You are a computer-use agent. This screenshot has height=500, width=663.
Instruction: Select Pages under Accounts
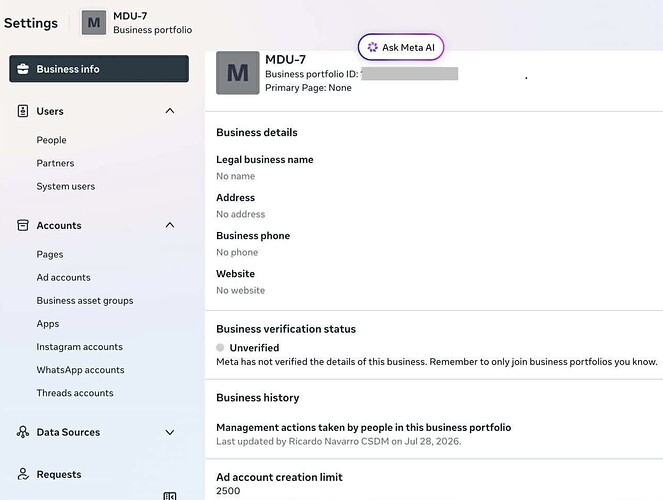click(x=50, y=254)
